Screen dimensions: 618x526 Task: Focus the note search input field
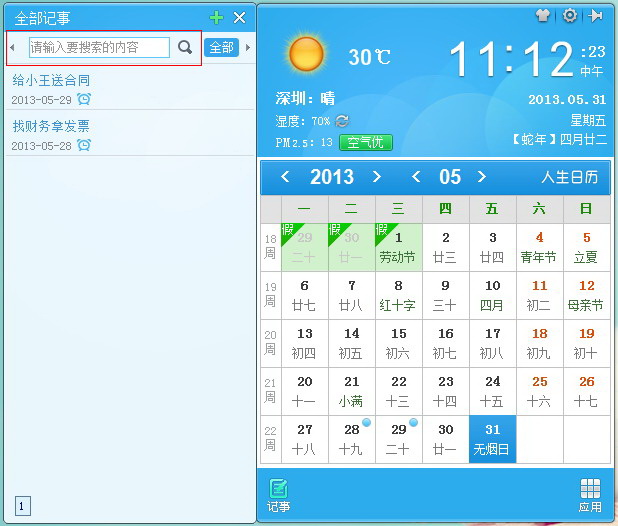98,47
